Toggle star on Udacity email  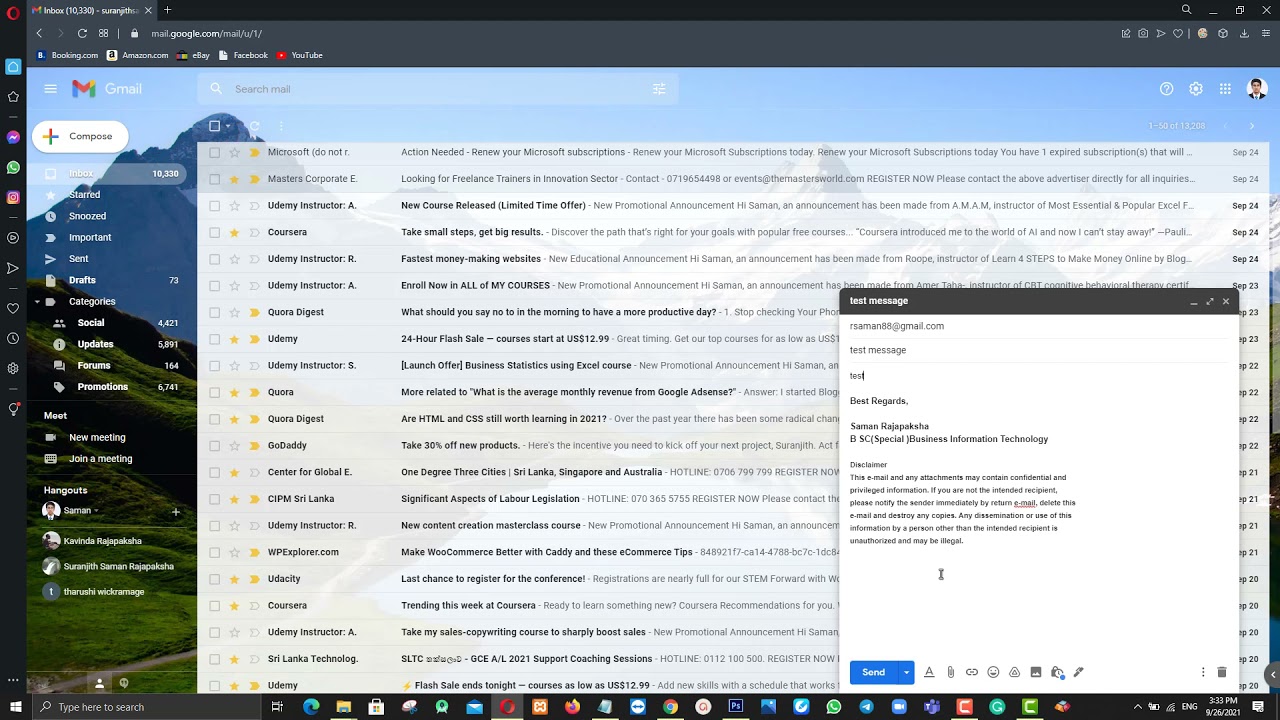234,578
